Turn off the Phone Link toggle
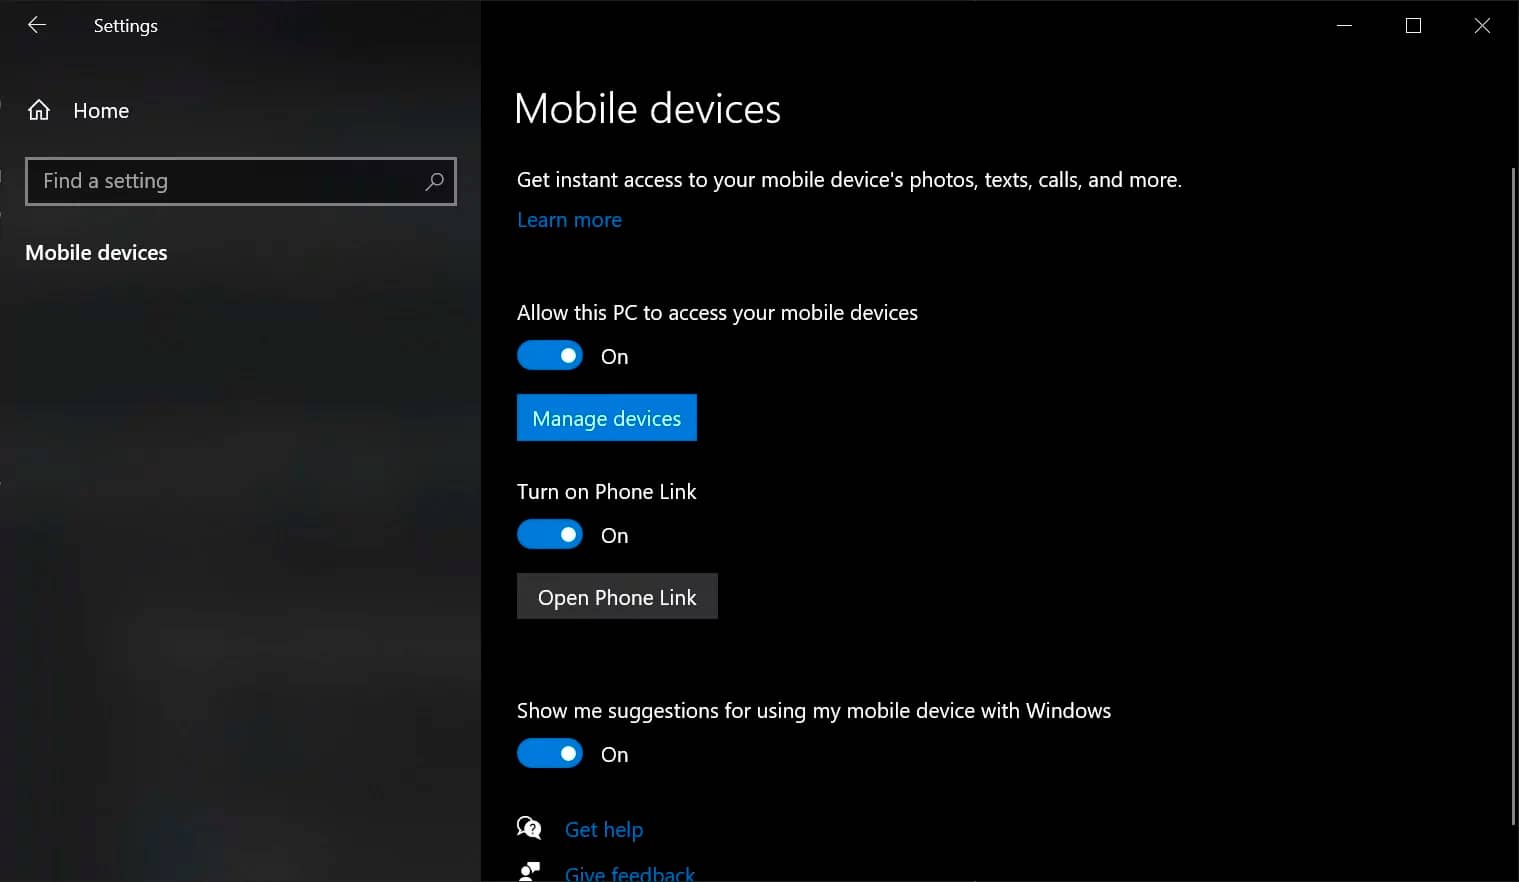1519x882 pixels. [550, 535]
